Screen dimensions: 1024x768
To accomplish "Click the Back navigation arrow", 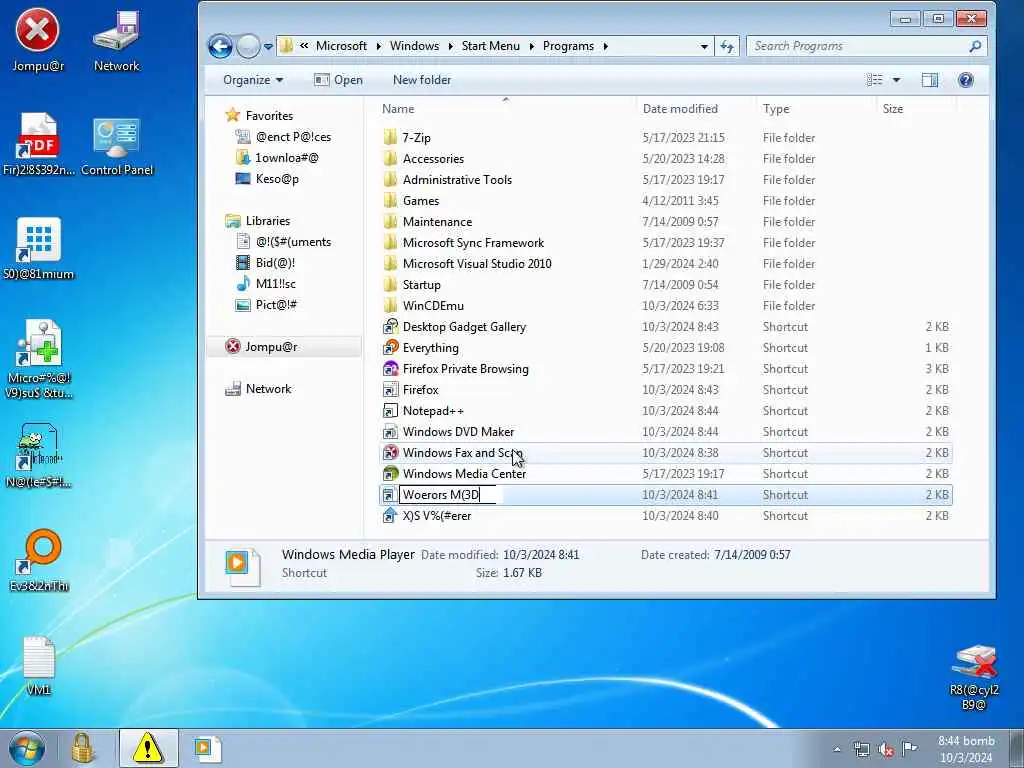I will point(220,46).
